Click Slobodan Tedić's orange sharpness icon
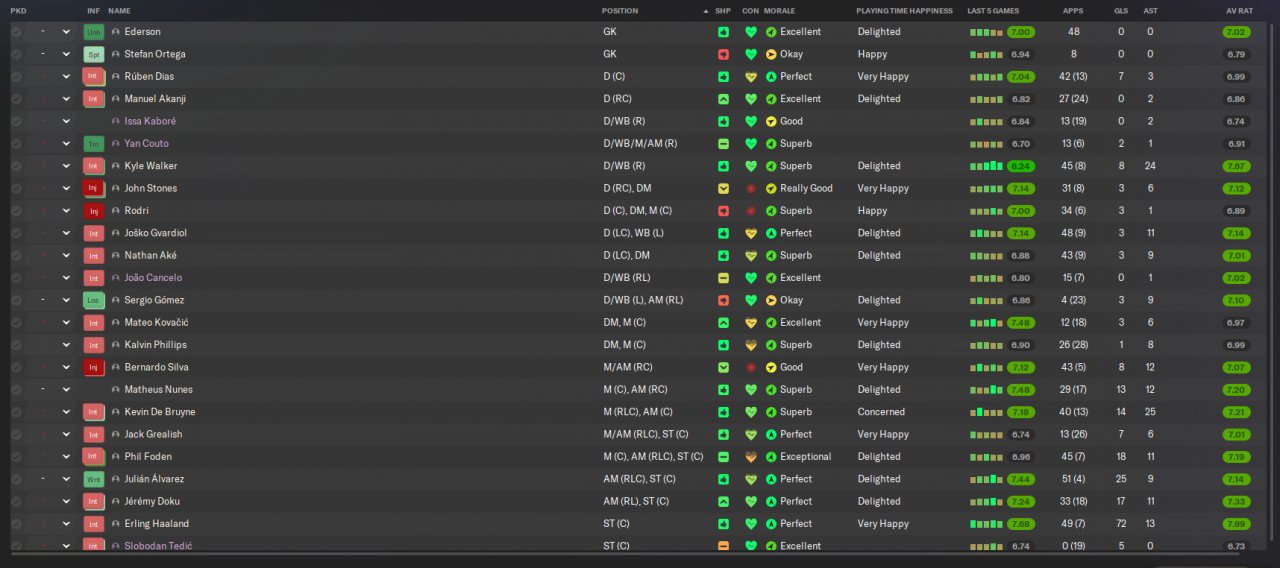Image resolution: width=1280 pixels, height=568 pixels. [x=723, y=546]
